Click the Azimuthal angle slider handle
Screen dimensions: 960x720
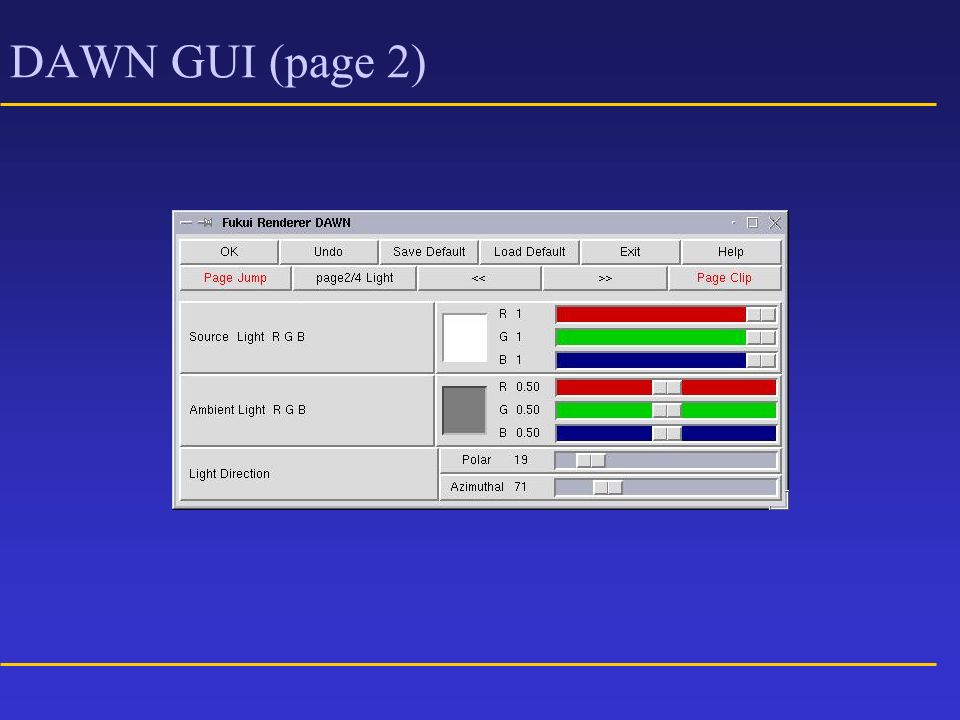click(x=608, y=487)
